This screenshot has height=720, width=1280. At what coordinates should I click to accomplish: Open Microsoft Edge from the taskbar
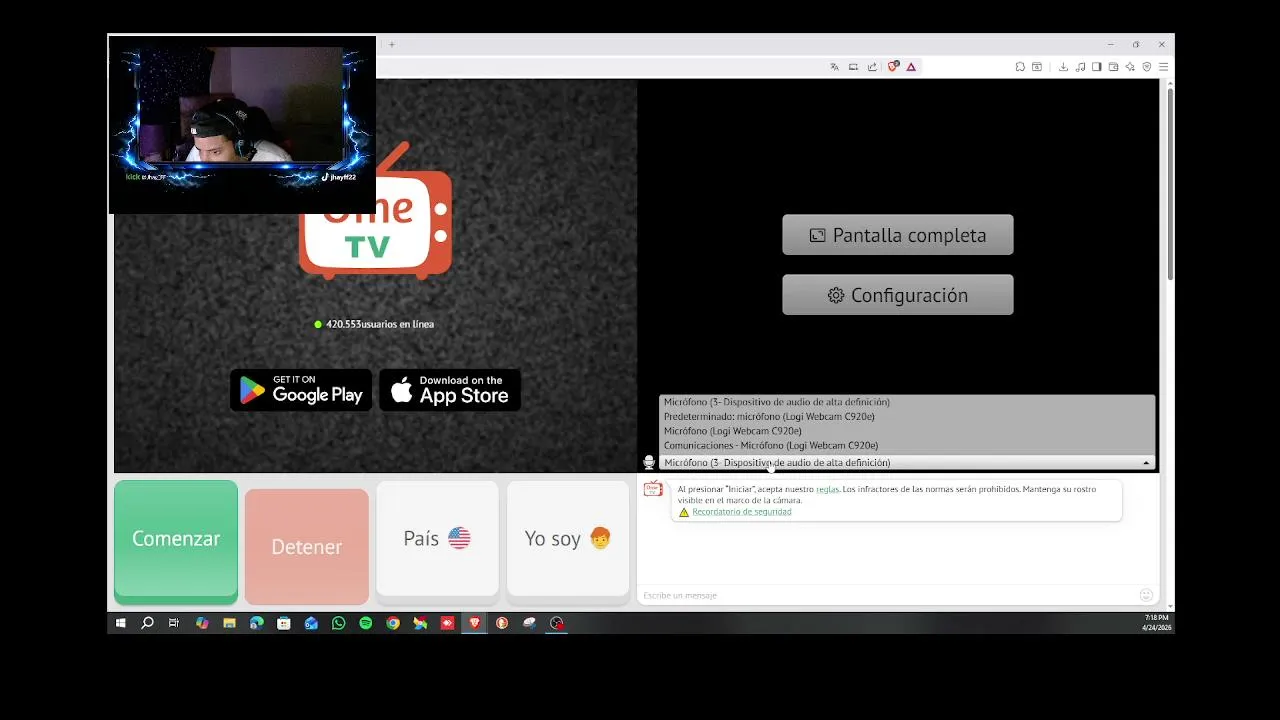click(257, 623)
